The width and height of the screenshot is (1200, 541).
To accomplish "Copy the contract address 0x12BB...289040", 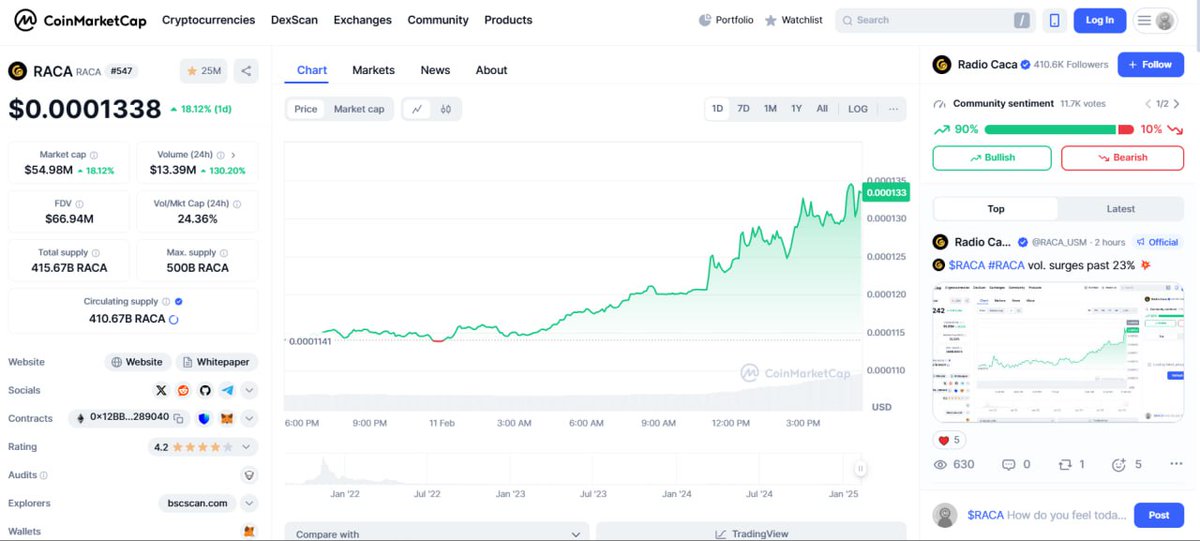I will [179, 418].
